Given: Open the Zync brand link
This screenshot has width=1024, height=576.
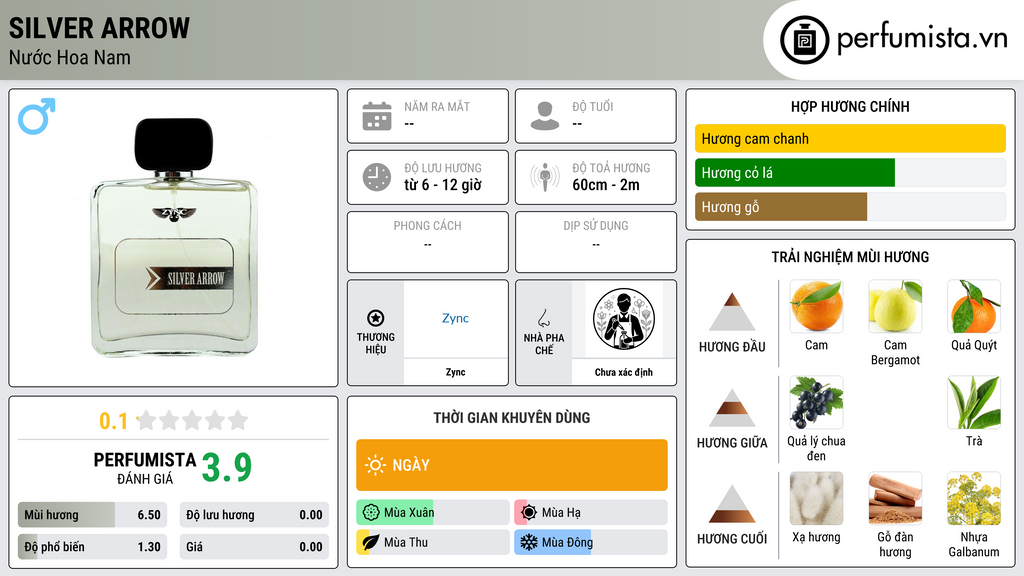Looking at the screenshot, I should [x=455, y=318].
